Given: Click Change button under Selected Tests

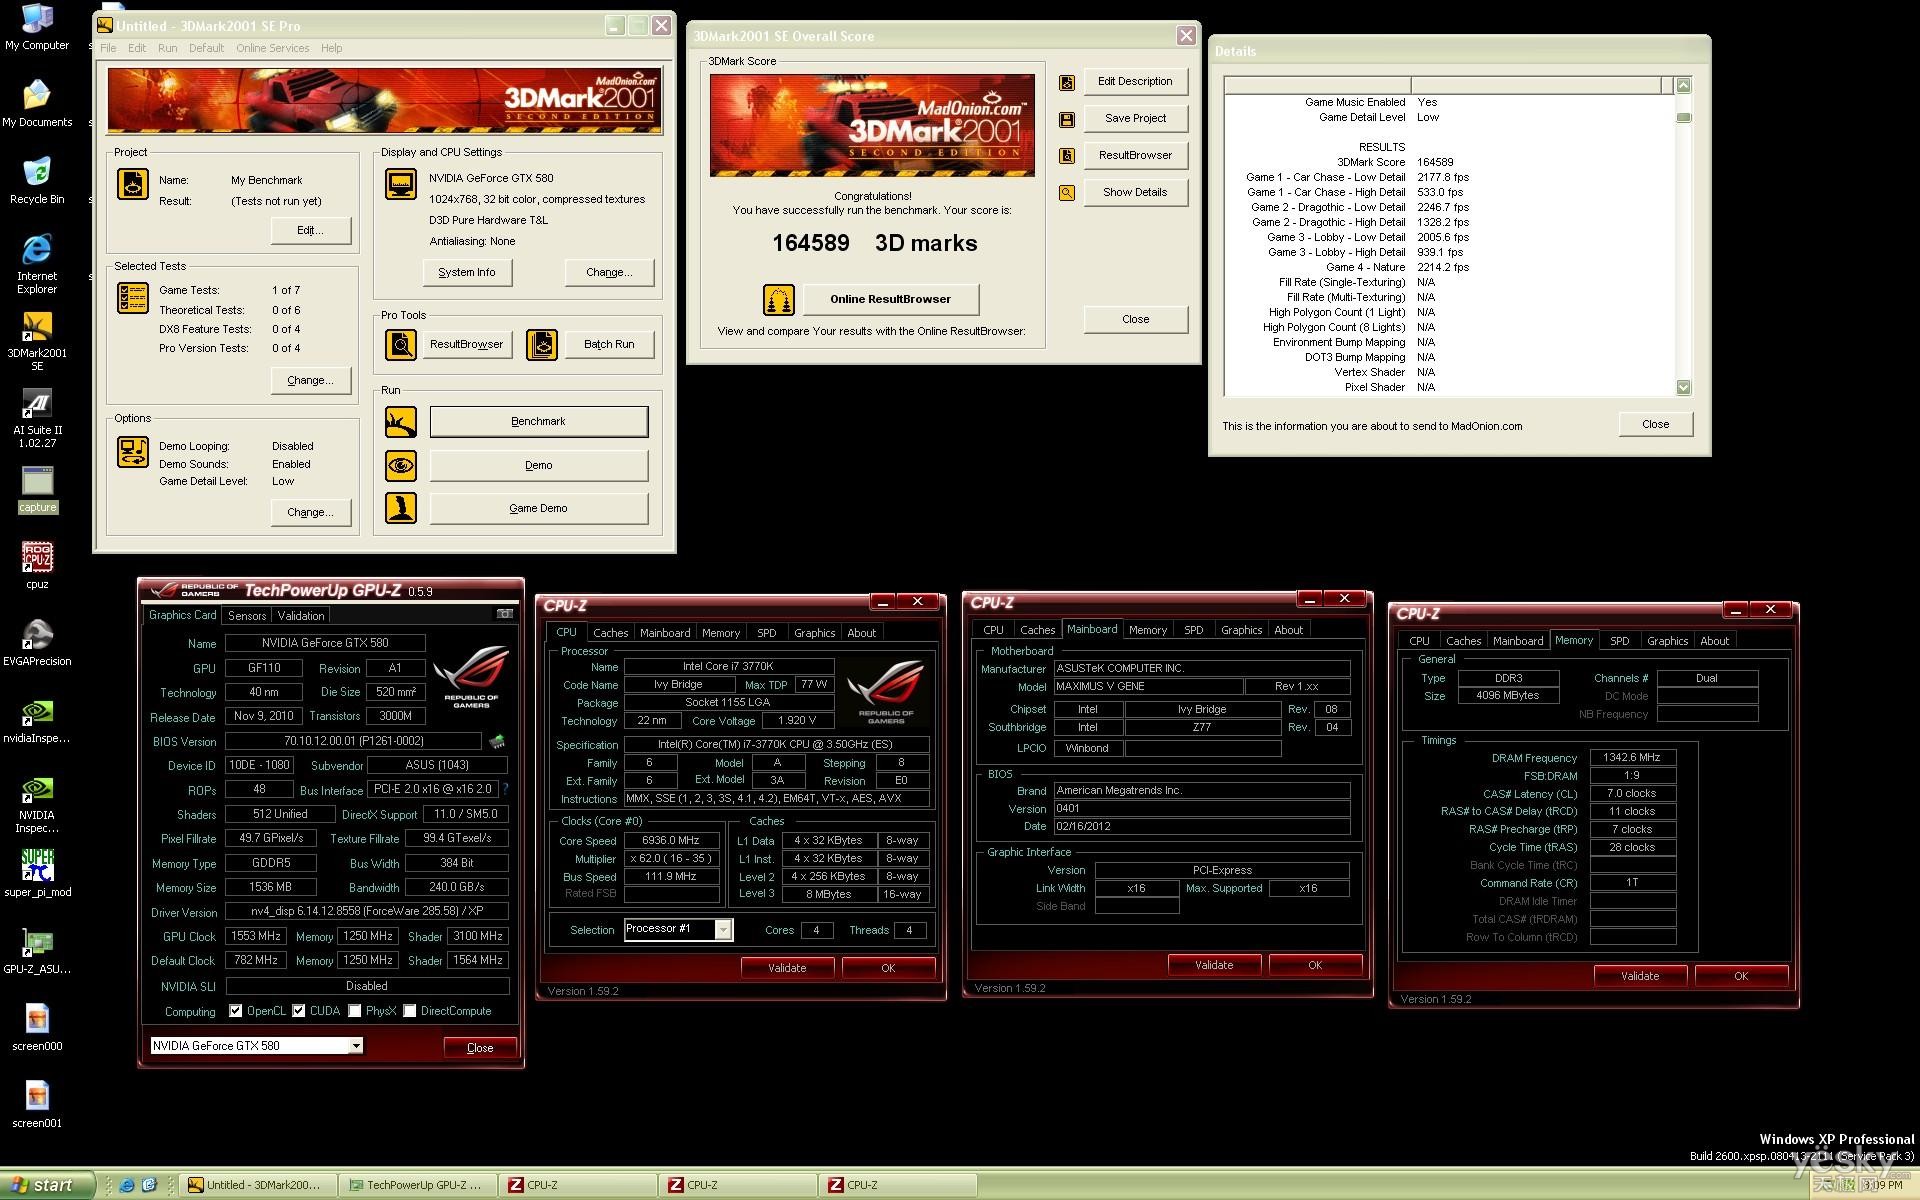Looking at the screenshot, I should [311, 380].
